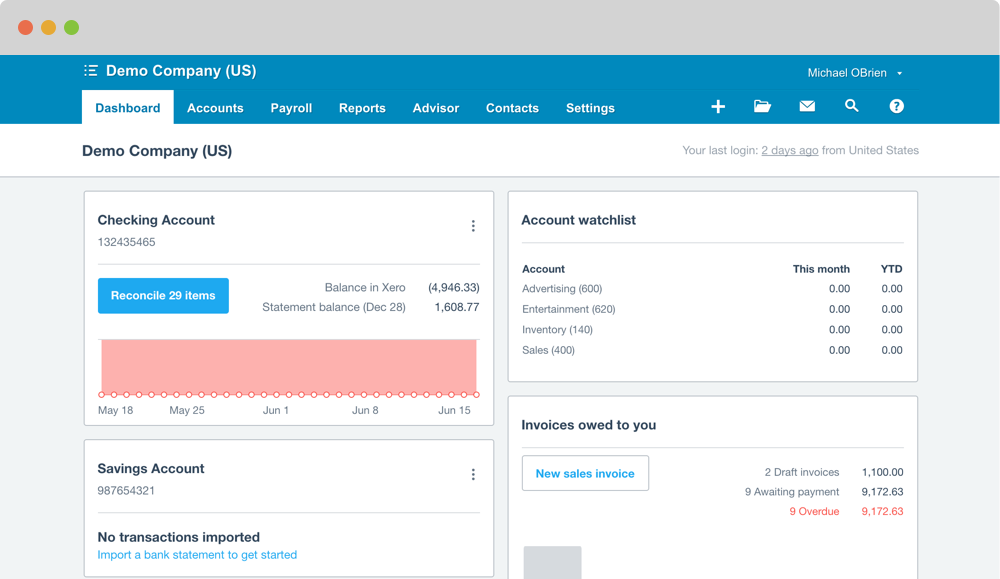Screen dimensions: 1000x579
Task: Open Checking Account three-dot options menu
Action: (473, 226)
